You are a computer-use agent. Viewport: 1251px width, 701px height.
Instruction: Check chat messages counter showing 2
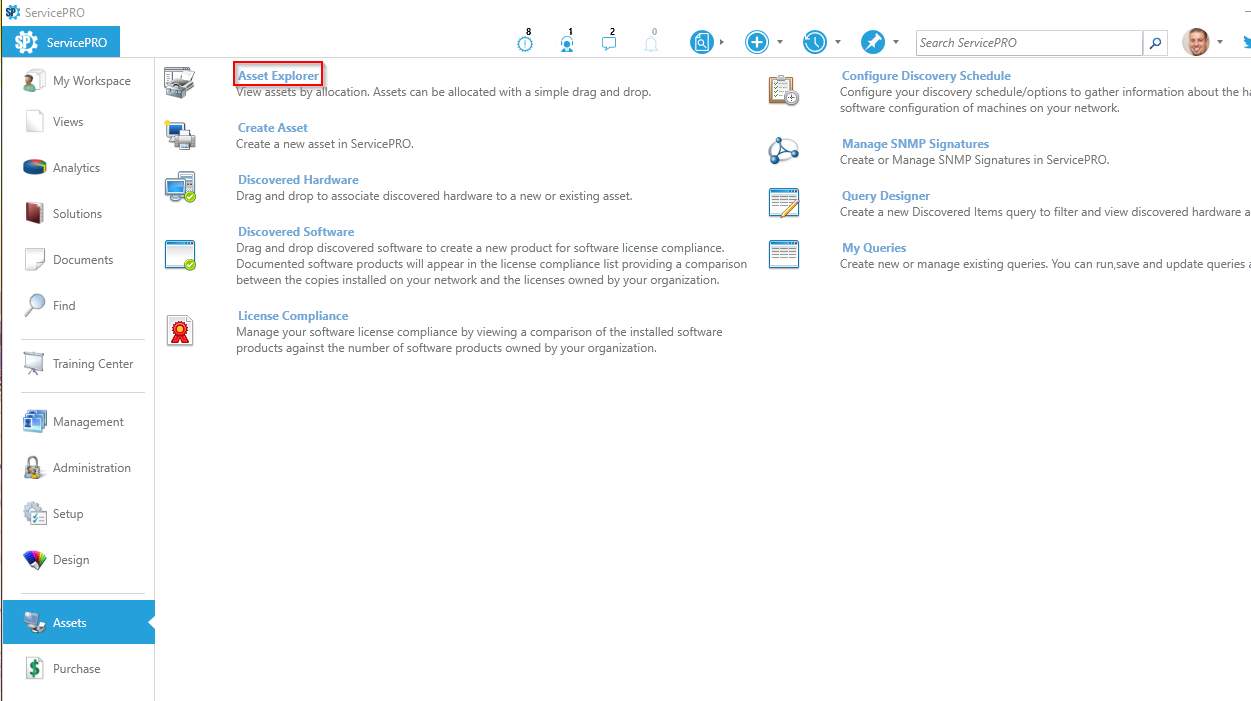point(609,41)
